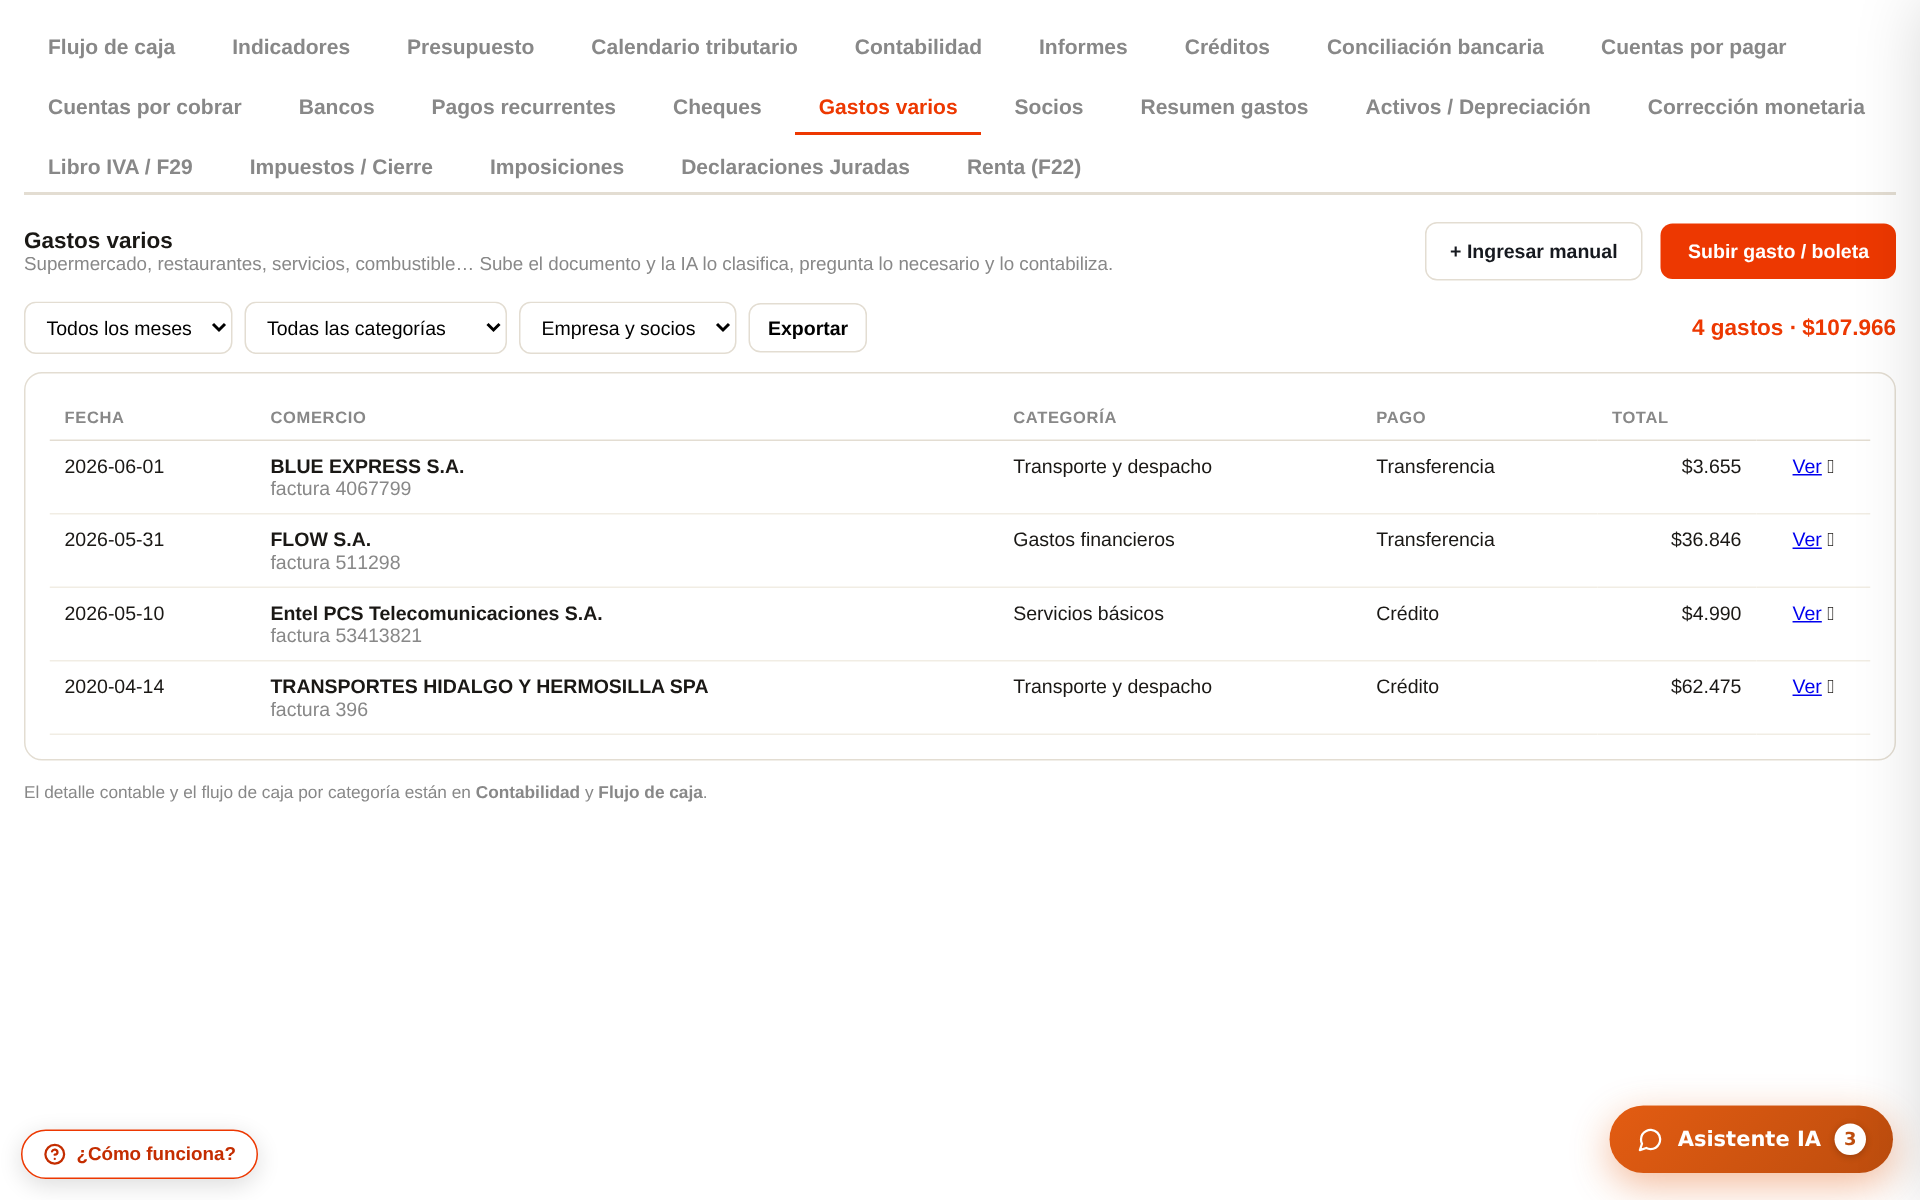The image size is (1920, 1200).
Task: Click the small icon beside Ver in TRANSPORTES HIDALGO row
Action: point(1830,687)
